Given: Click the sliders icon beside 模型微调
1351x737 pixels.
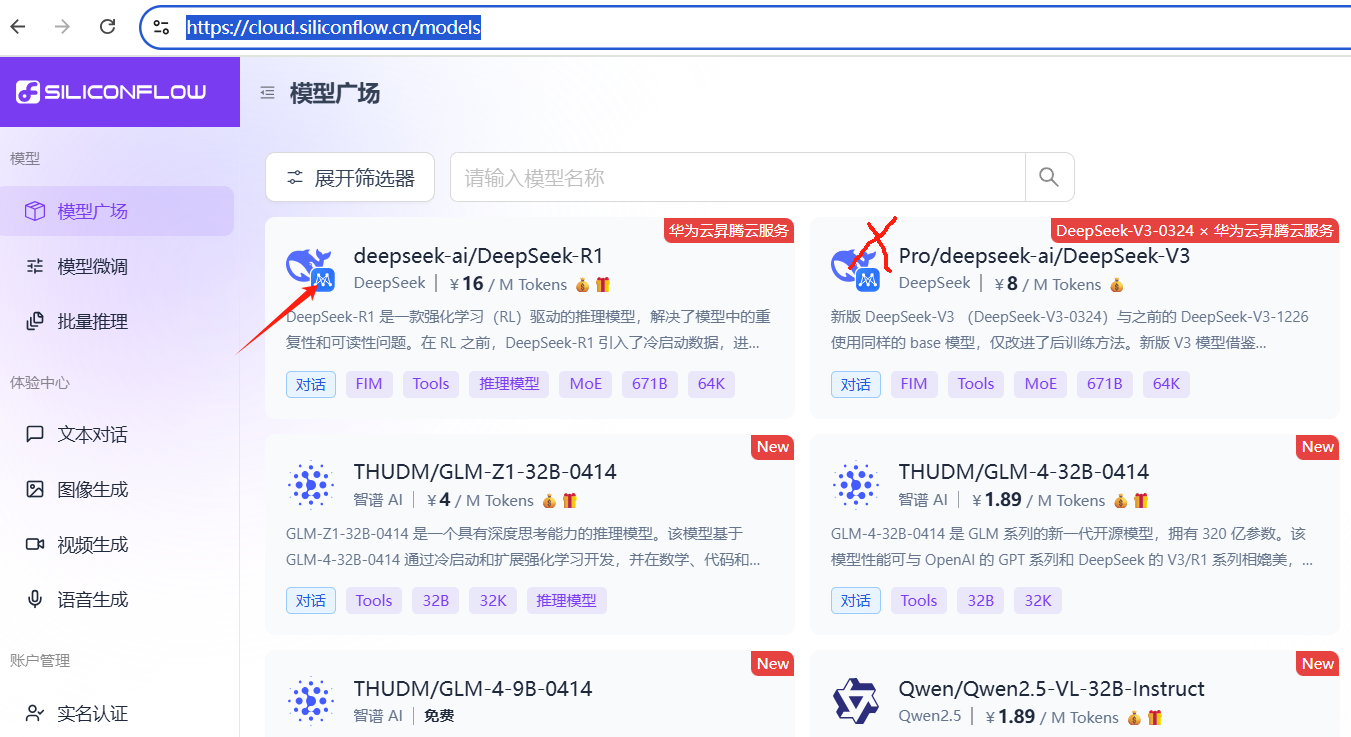Looking at the screenshot, I should [x=35, y=266].
